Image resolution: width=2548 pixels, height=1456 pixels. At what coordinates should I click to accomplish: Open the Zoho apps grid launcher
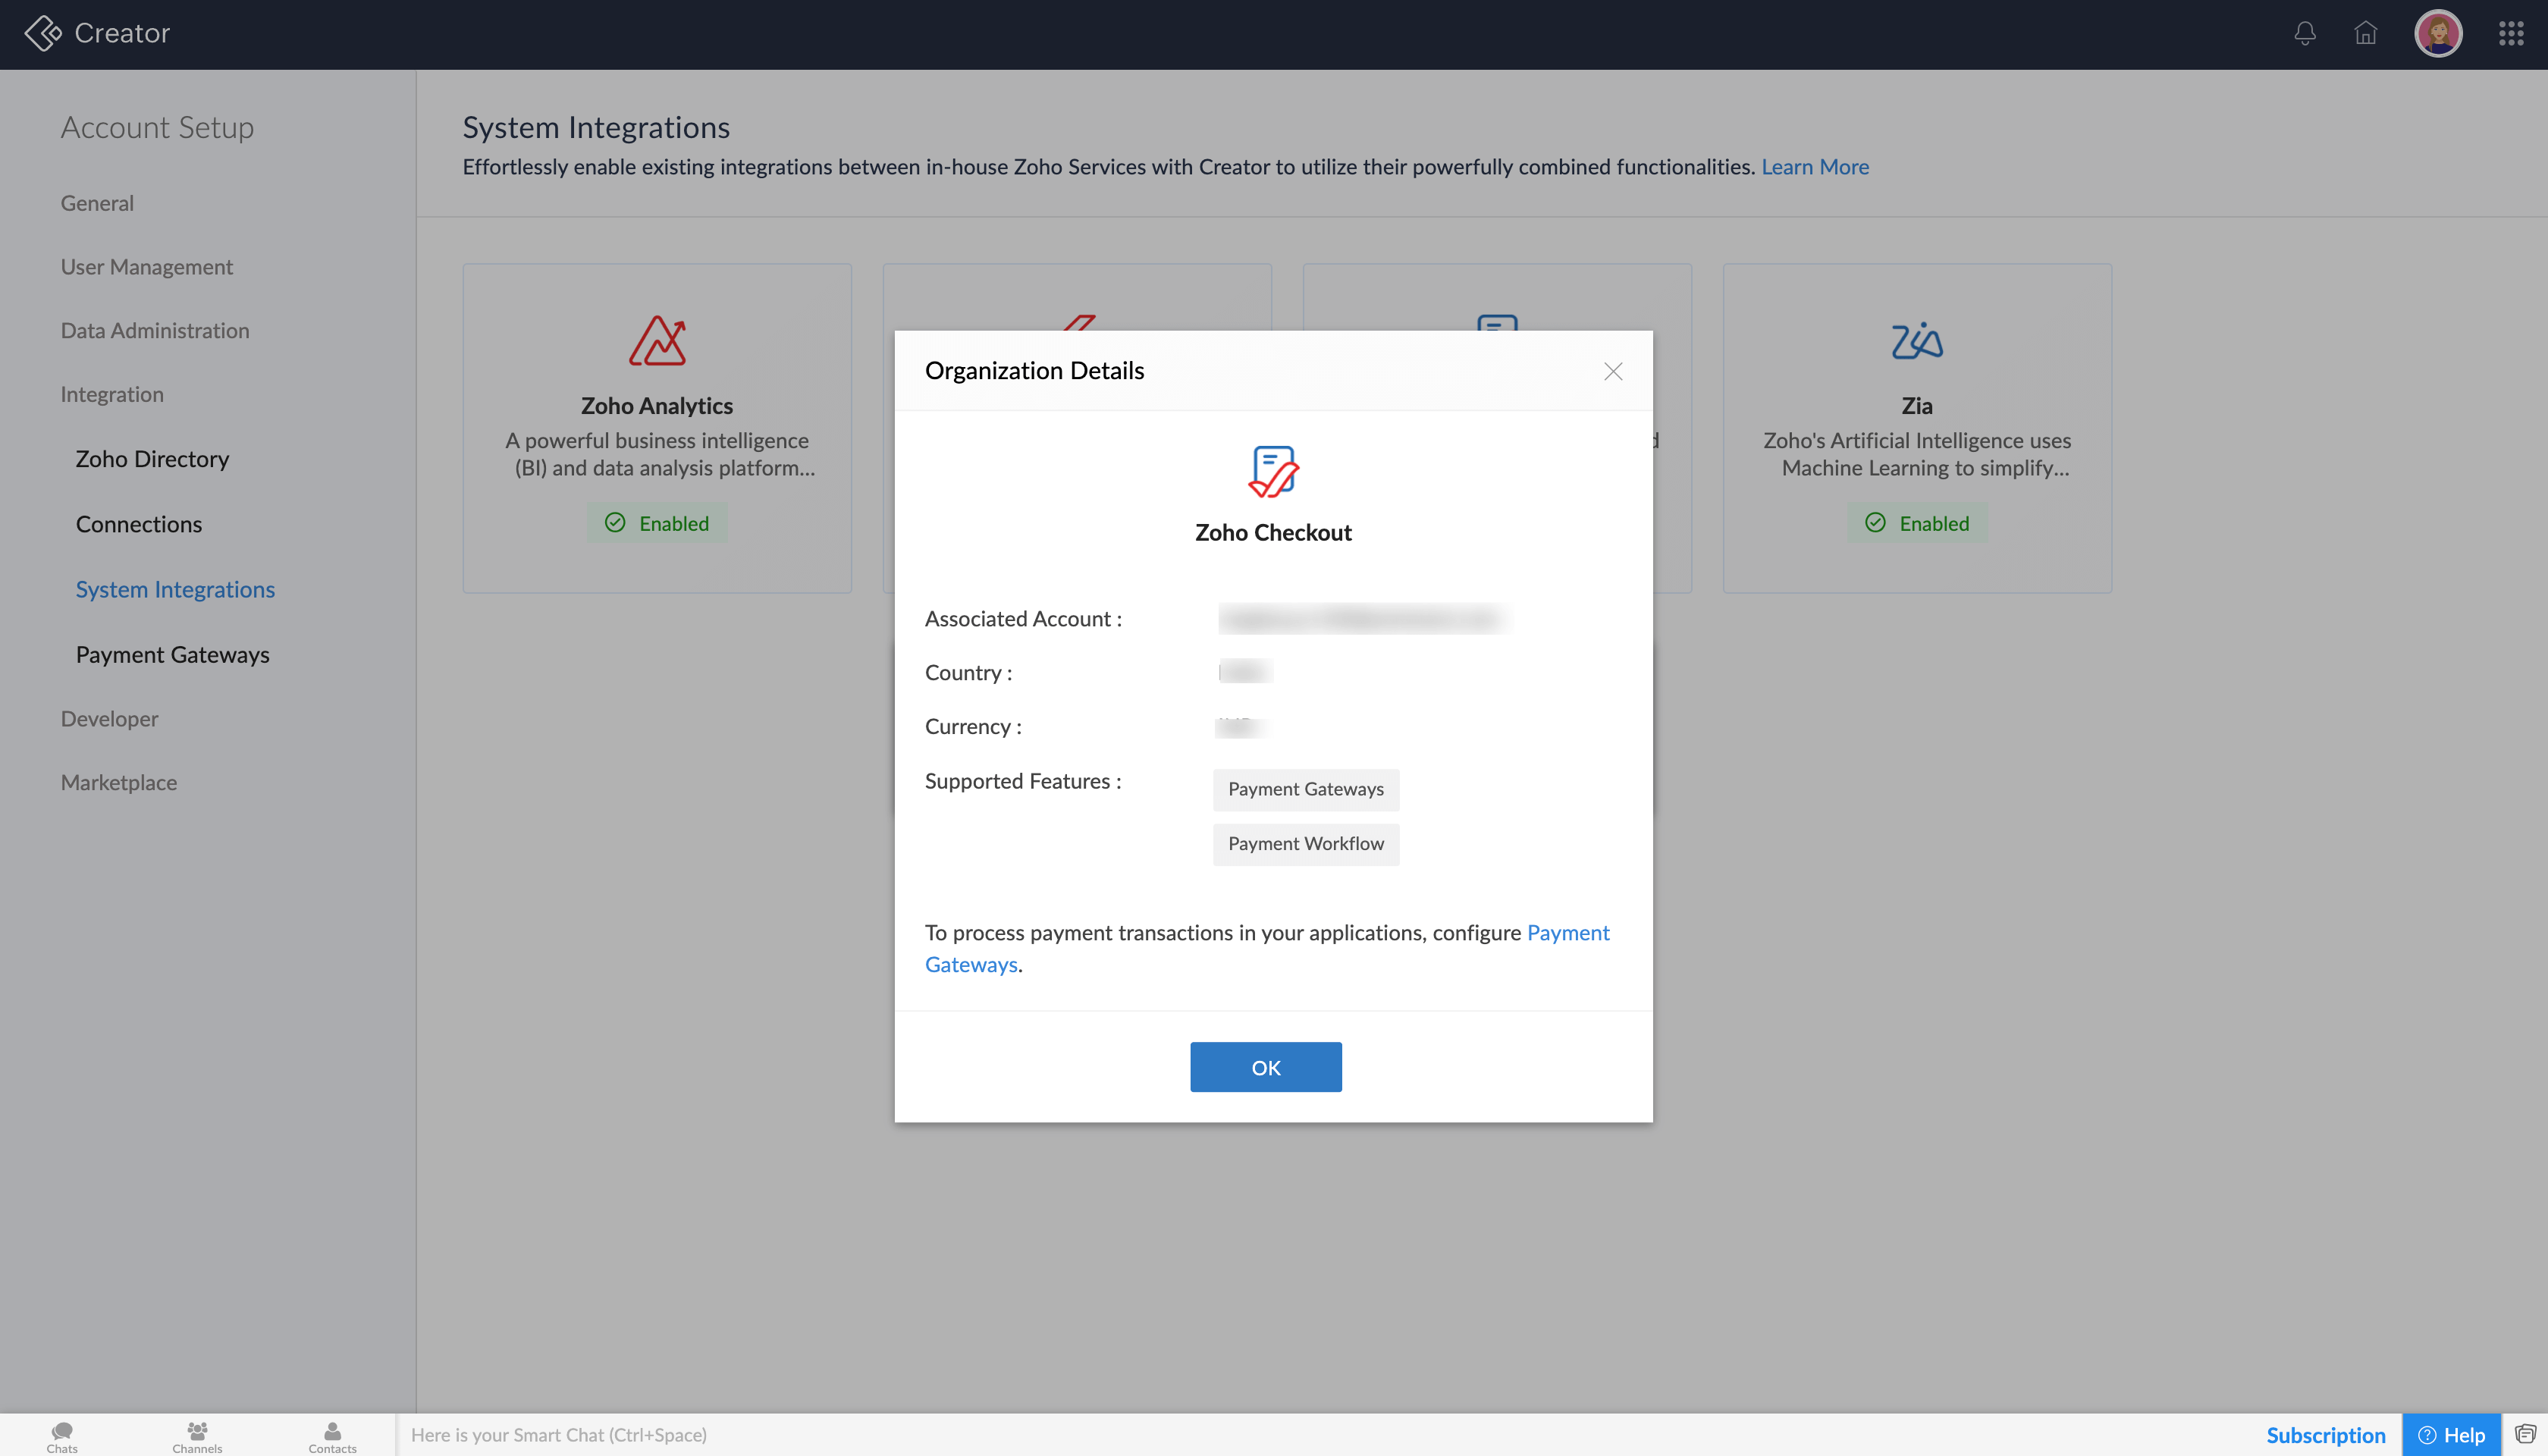pos(2511,33)
